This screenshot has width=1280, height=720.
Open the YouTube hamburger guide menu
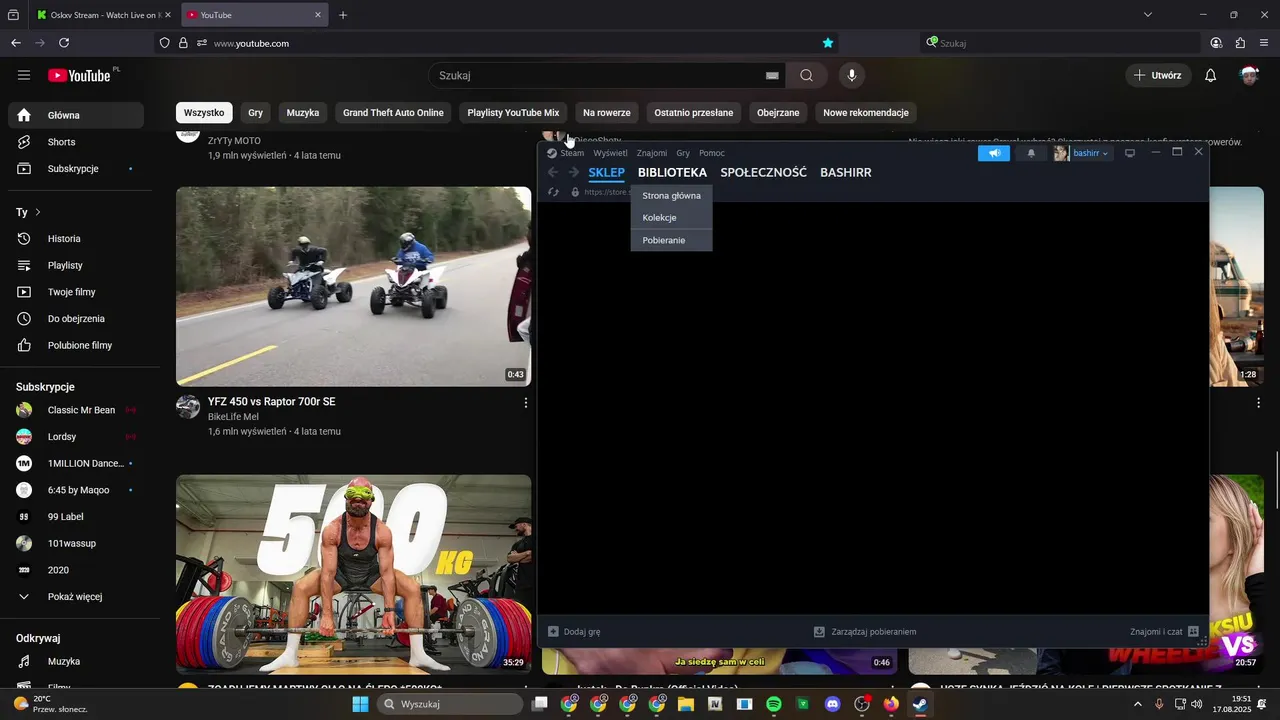pos(24,75)
